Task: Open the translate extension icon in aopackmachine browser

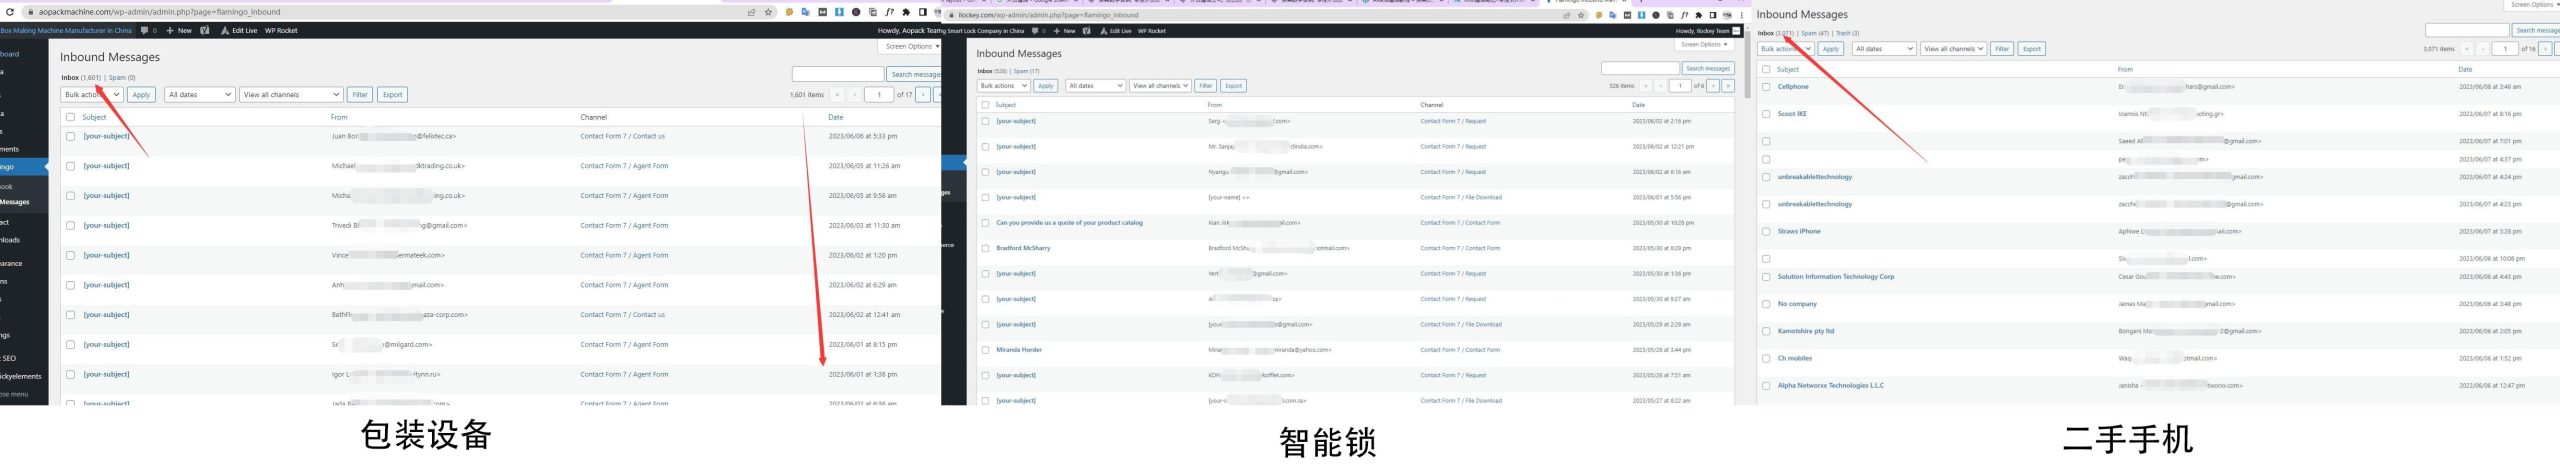Action: (805, 12)
